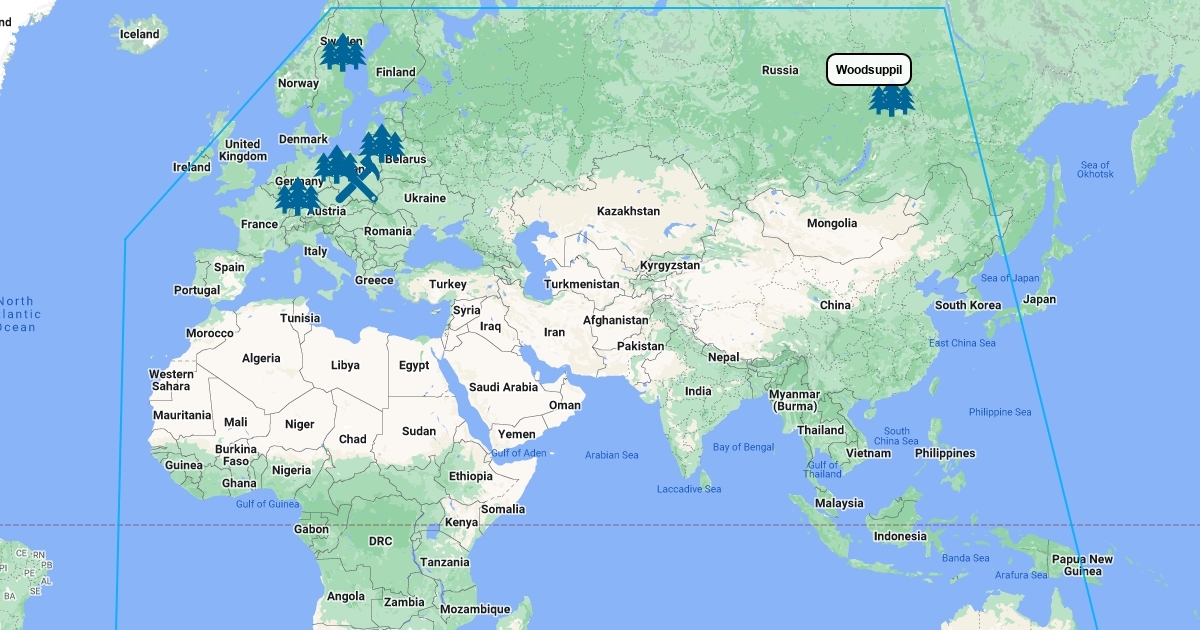
Task: Click the Mongolia label on map
Action: pos(832,223)
